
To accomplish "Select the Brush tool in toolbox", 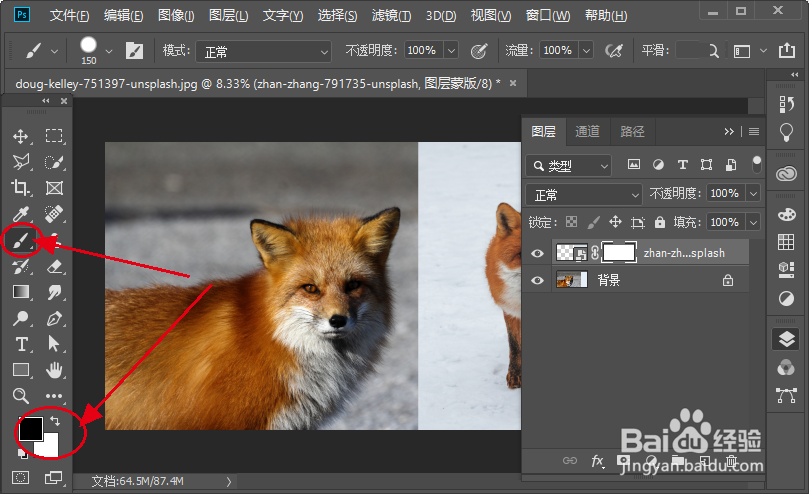I will tap(21, 240).
